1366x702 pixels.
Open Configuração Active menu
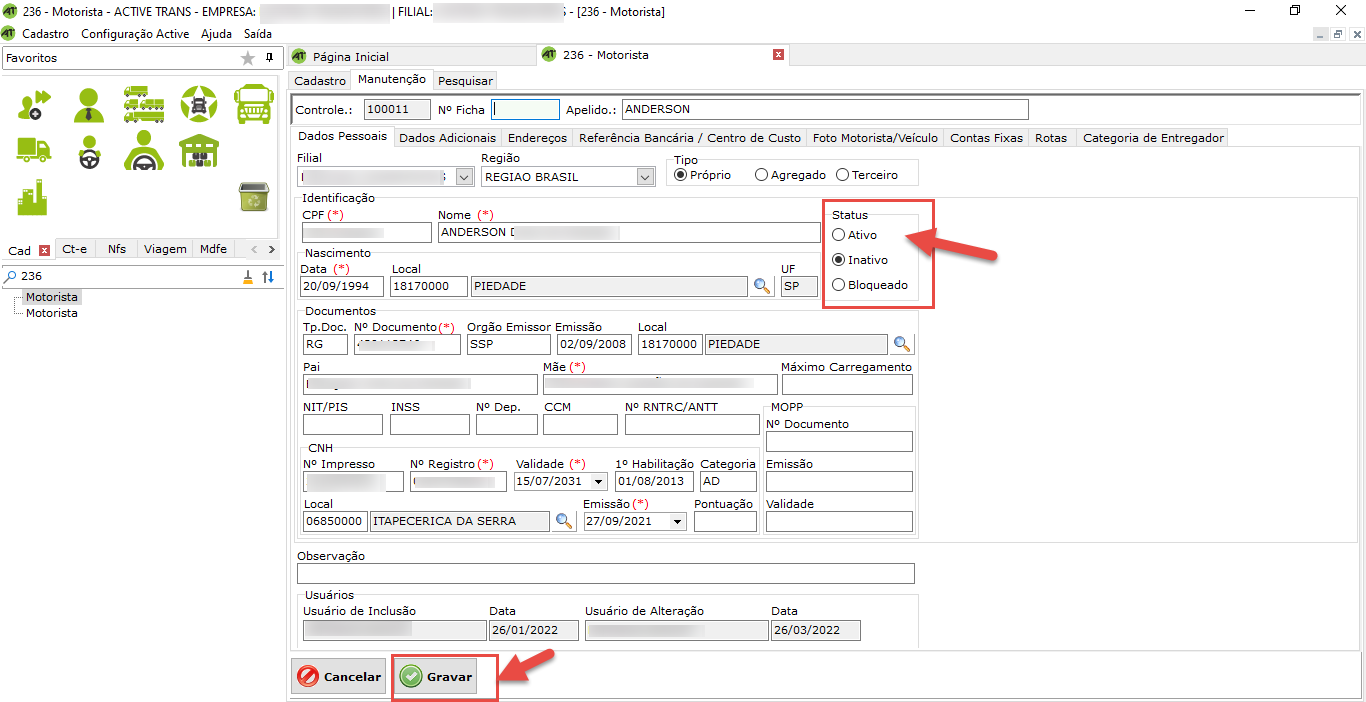(135, 33)
